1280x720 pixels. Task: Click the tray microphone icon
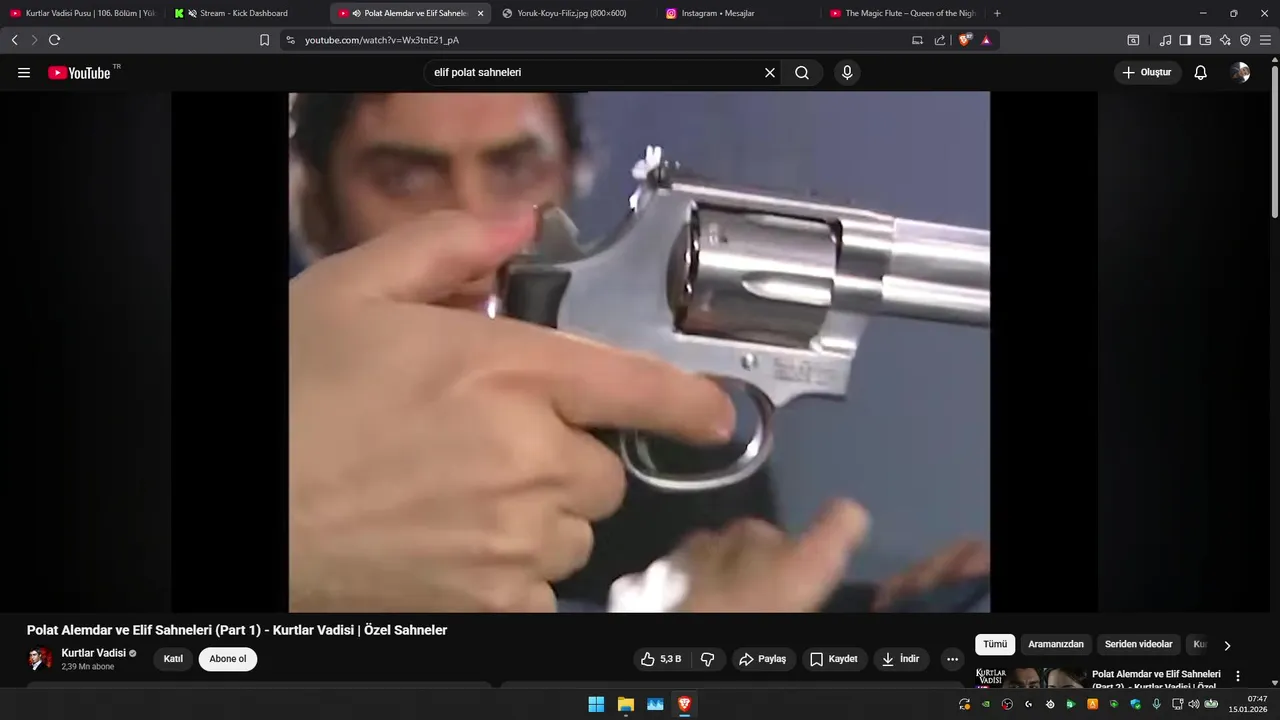point(1156,704)
